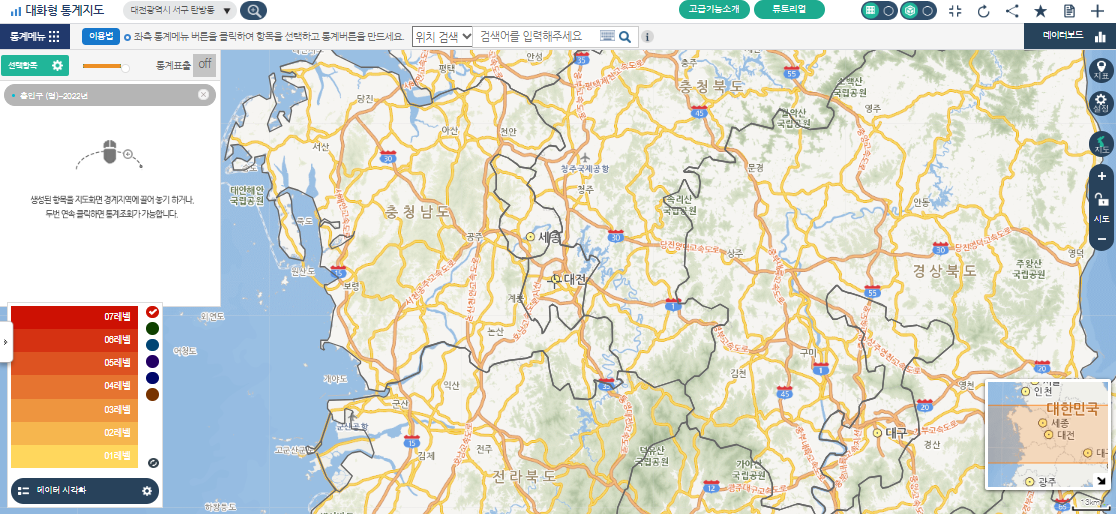
Task: Click the zoom-to-region magnifier icon
Action: pos(253,11)
